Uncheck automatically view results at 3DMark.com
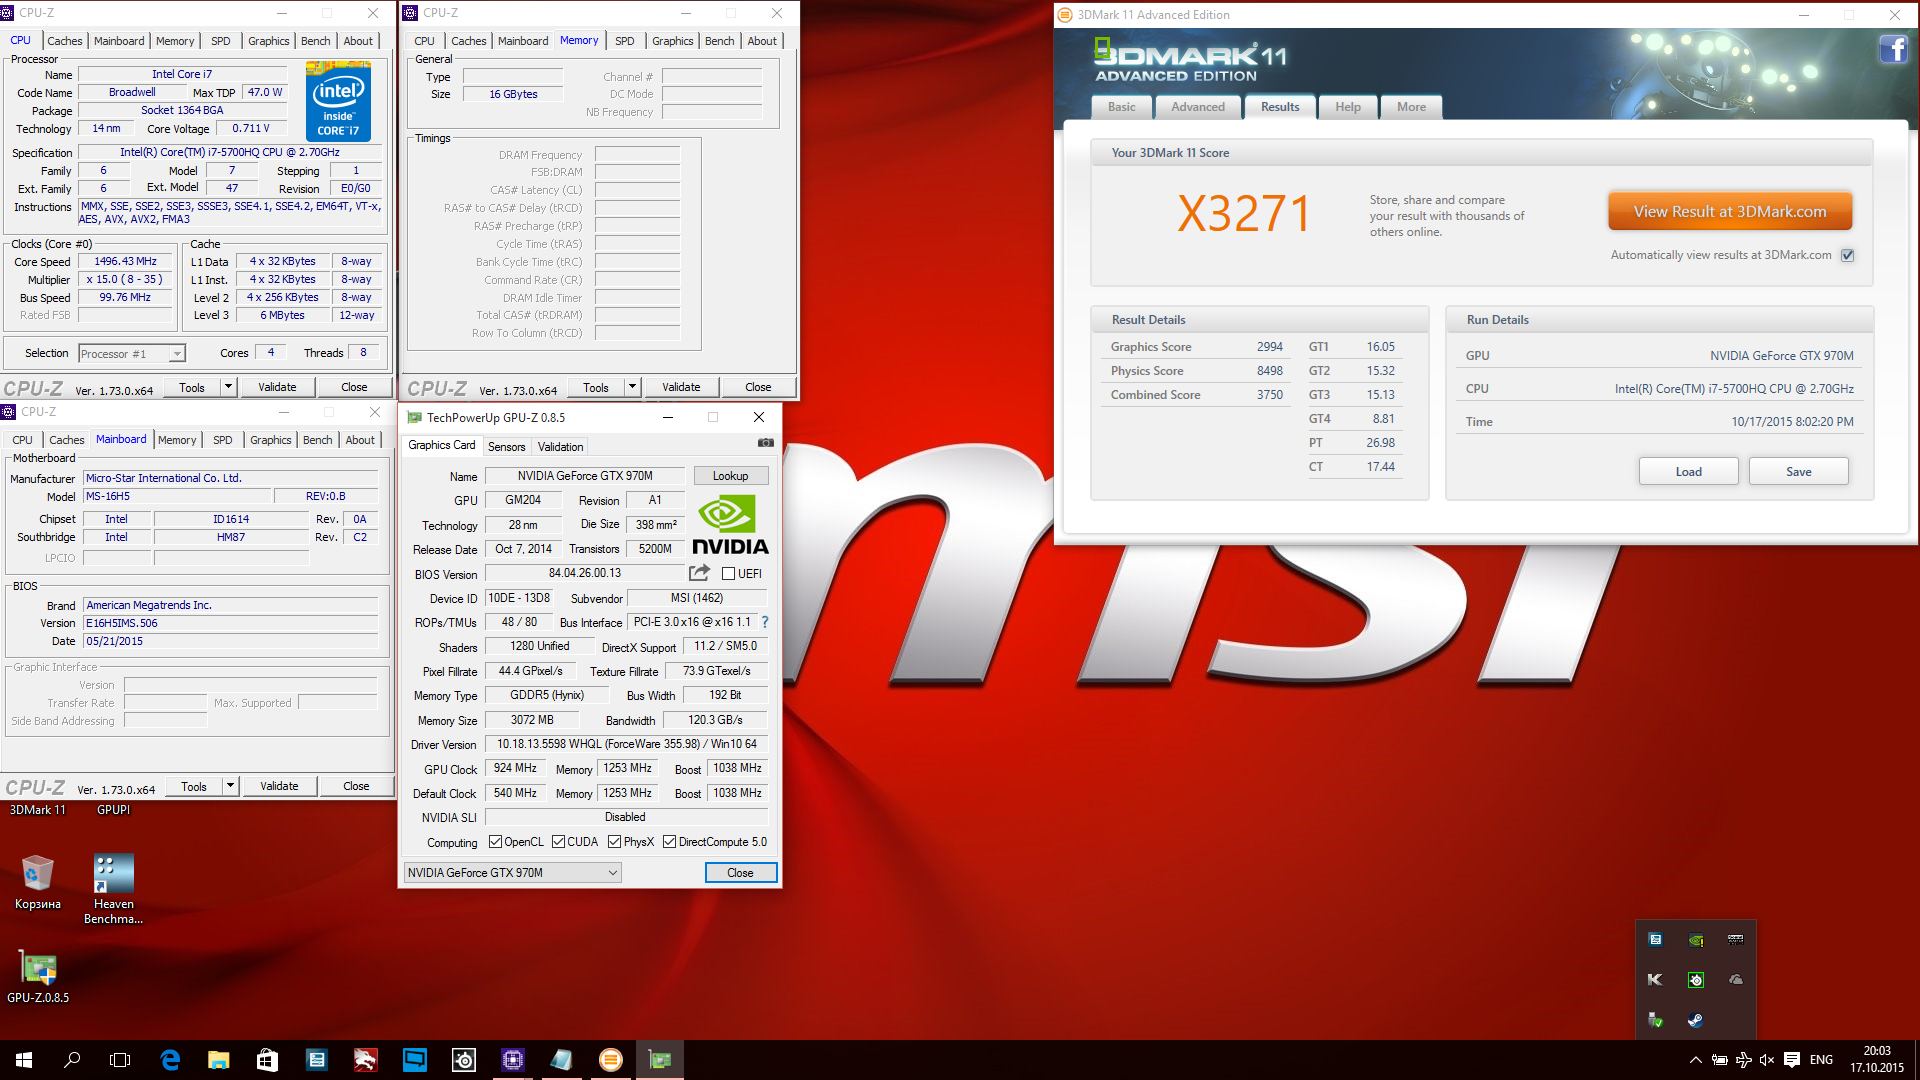 [x=1848, y=255]
